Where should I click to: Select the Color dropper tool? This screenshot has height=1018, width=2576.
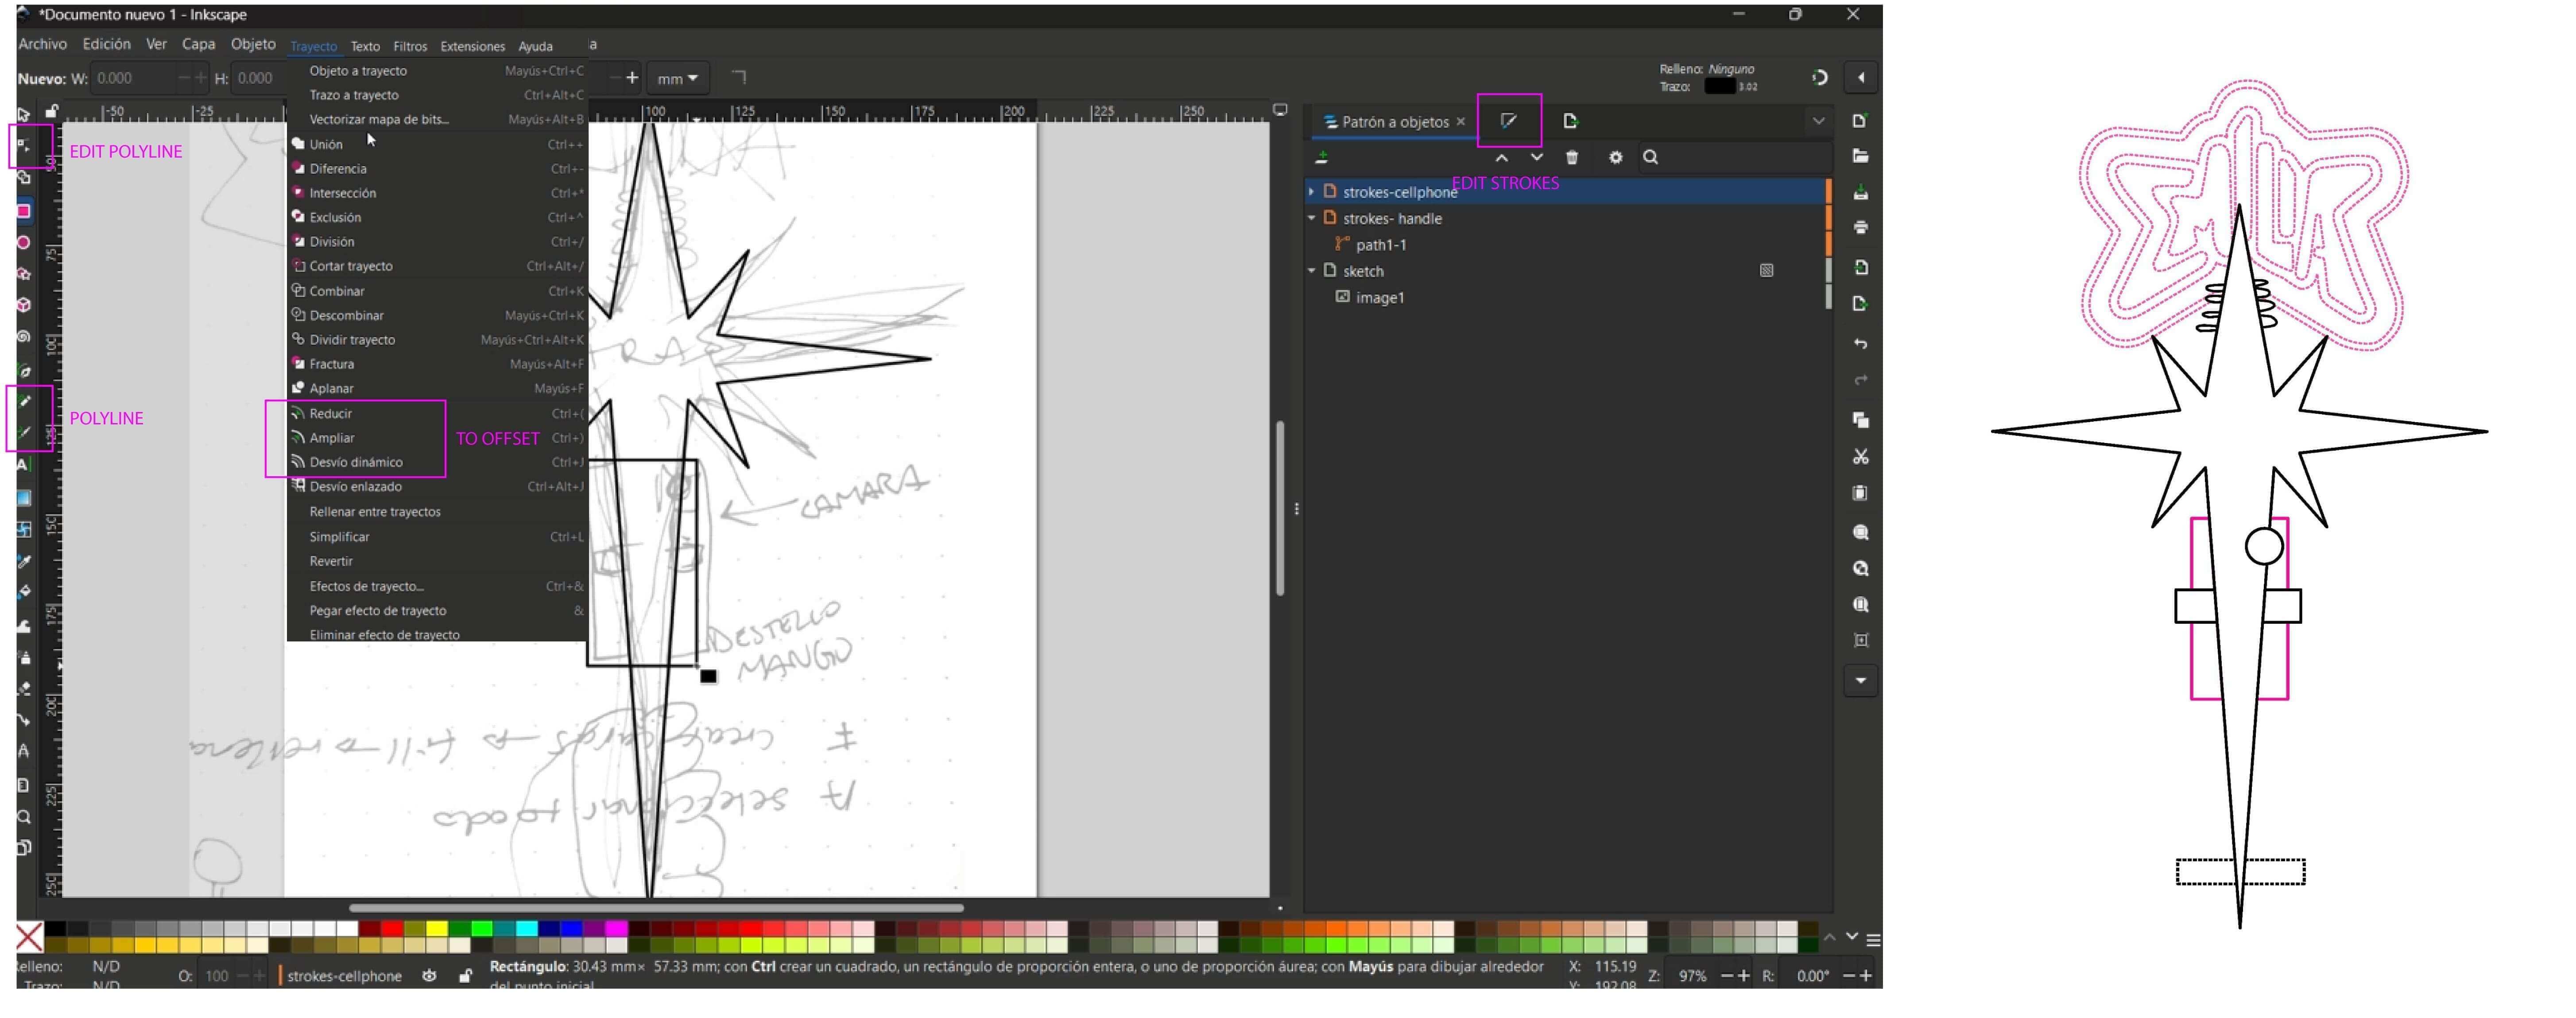coord(24,562)
